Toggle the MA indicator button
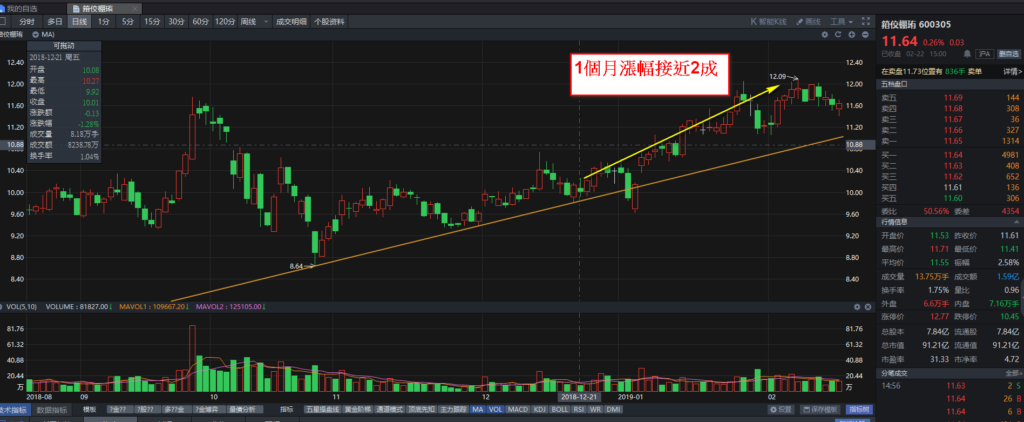This screenshot has width=1024, height=422. pos(477,410)
